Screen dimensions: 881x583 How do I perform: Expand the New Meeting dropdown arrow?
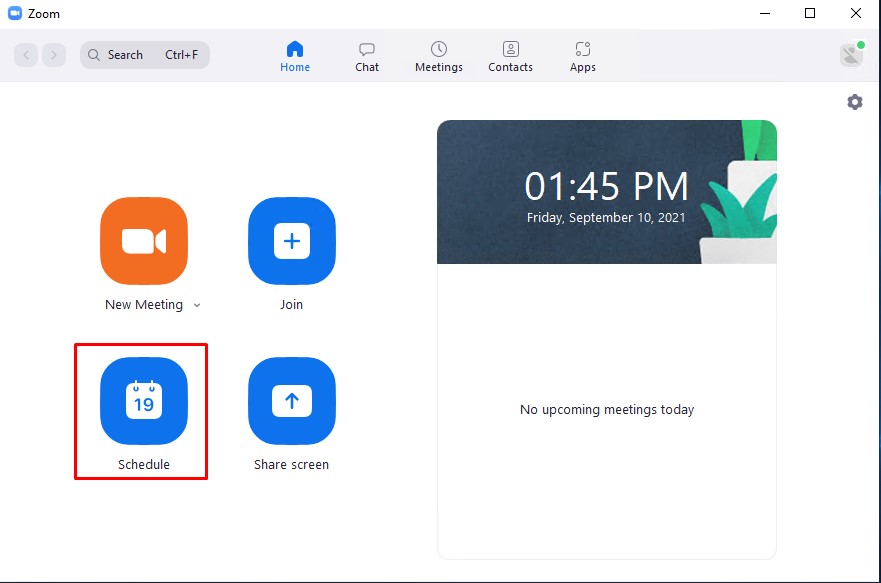point(196,305)
